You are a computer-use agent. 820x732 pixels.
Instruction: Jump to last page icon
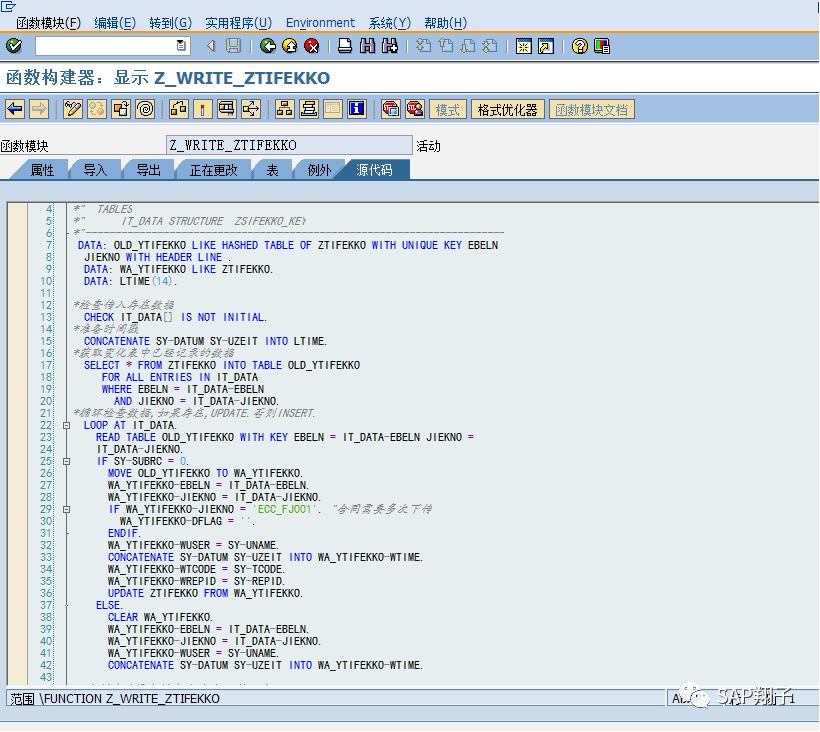(x=490, y=46)
